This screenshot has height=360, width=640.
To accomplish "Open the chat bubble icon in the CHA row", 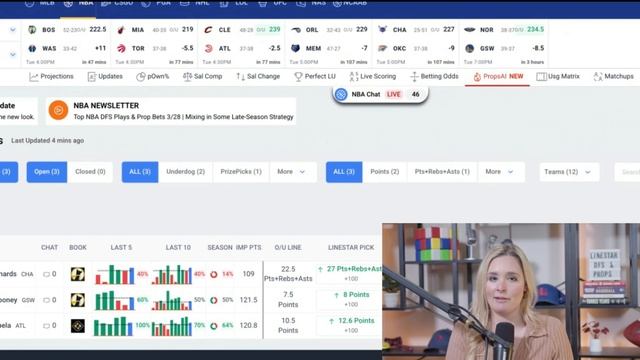I will coord(46,274).
